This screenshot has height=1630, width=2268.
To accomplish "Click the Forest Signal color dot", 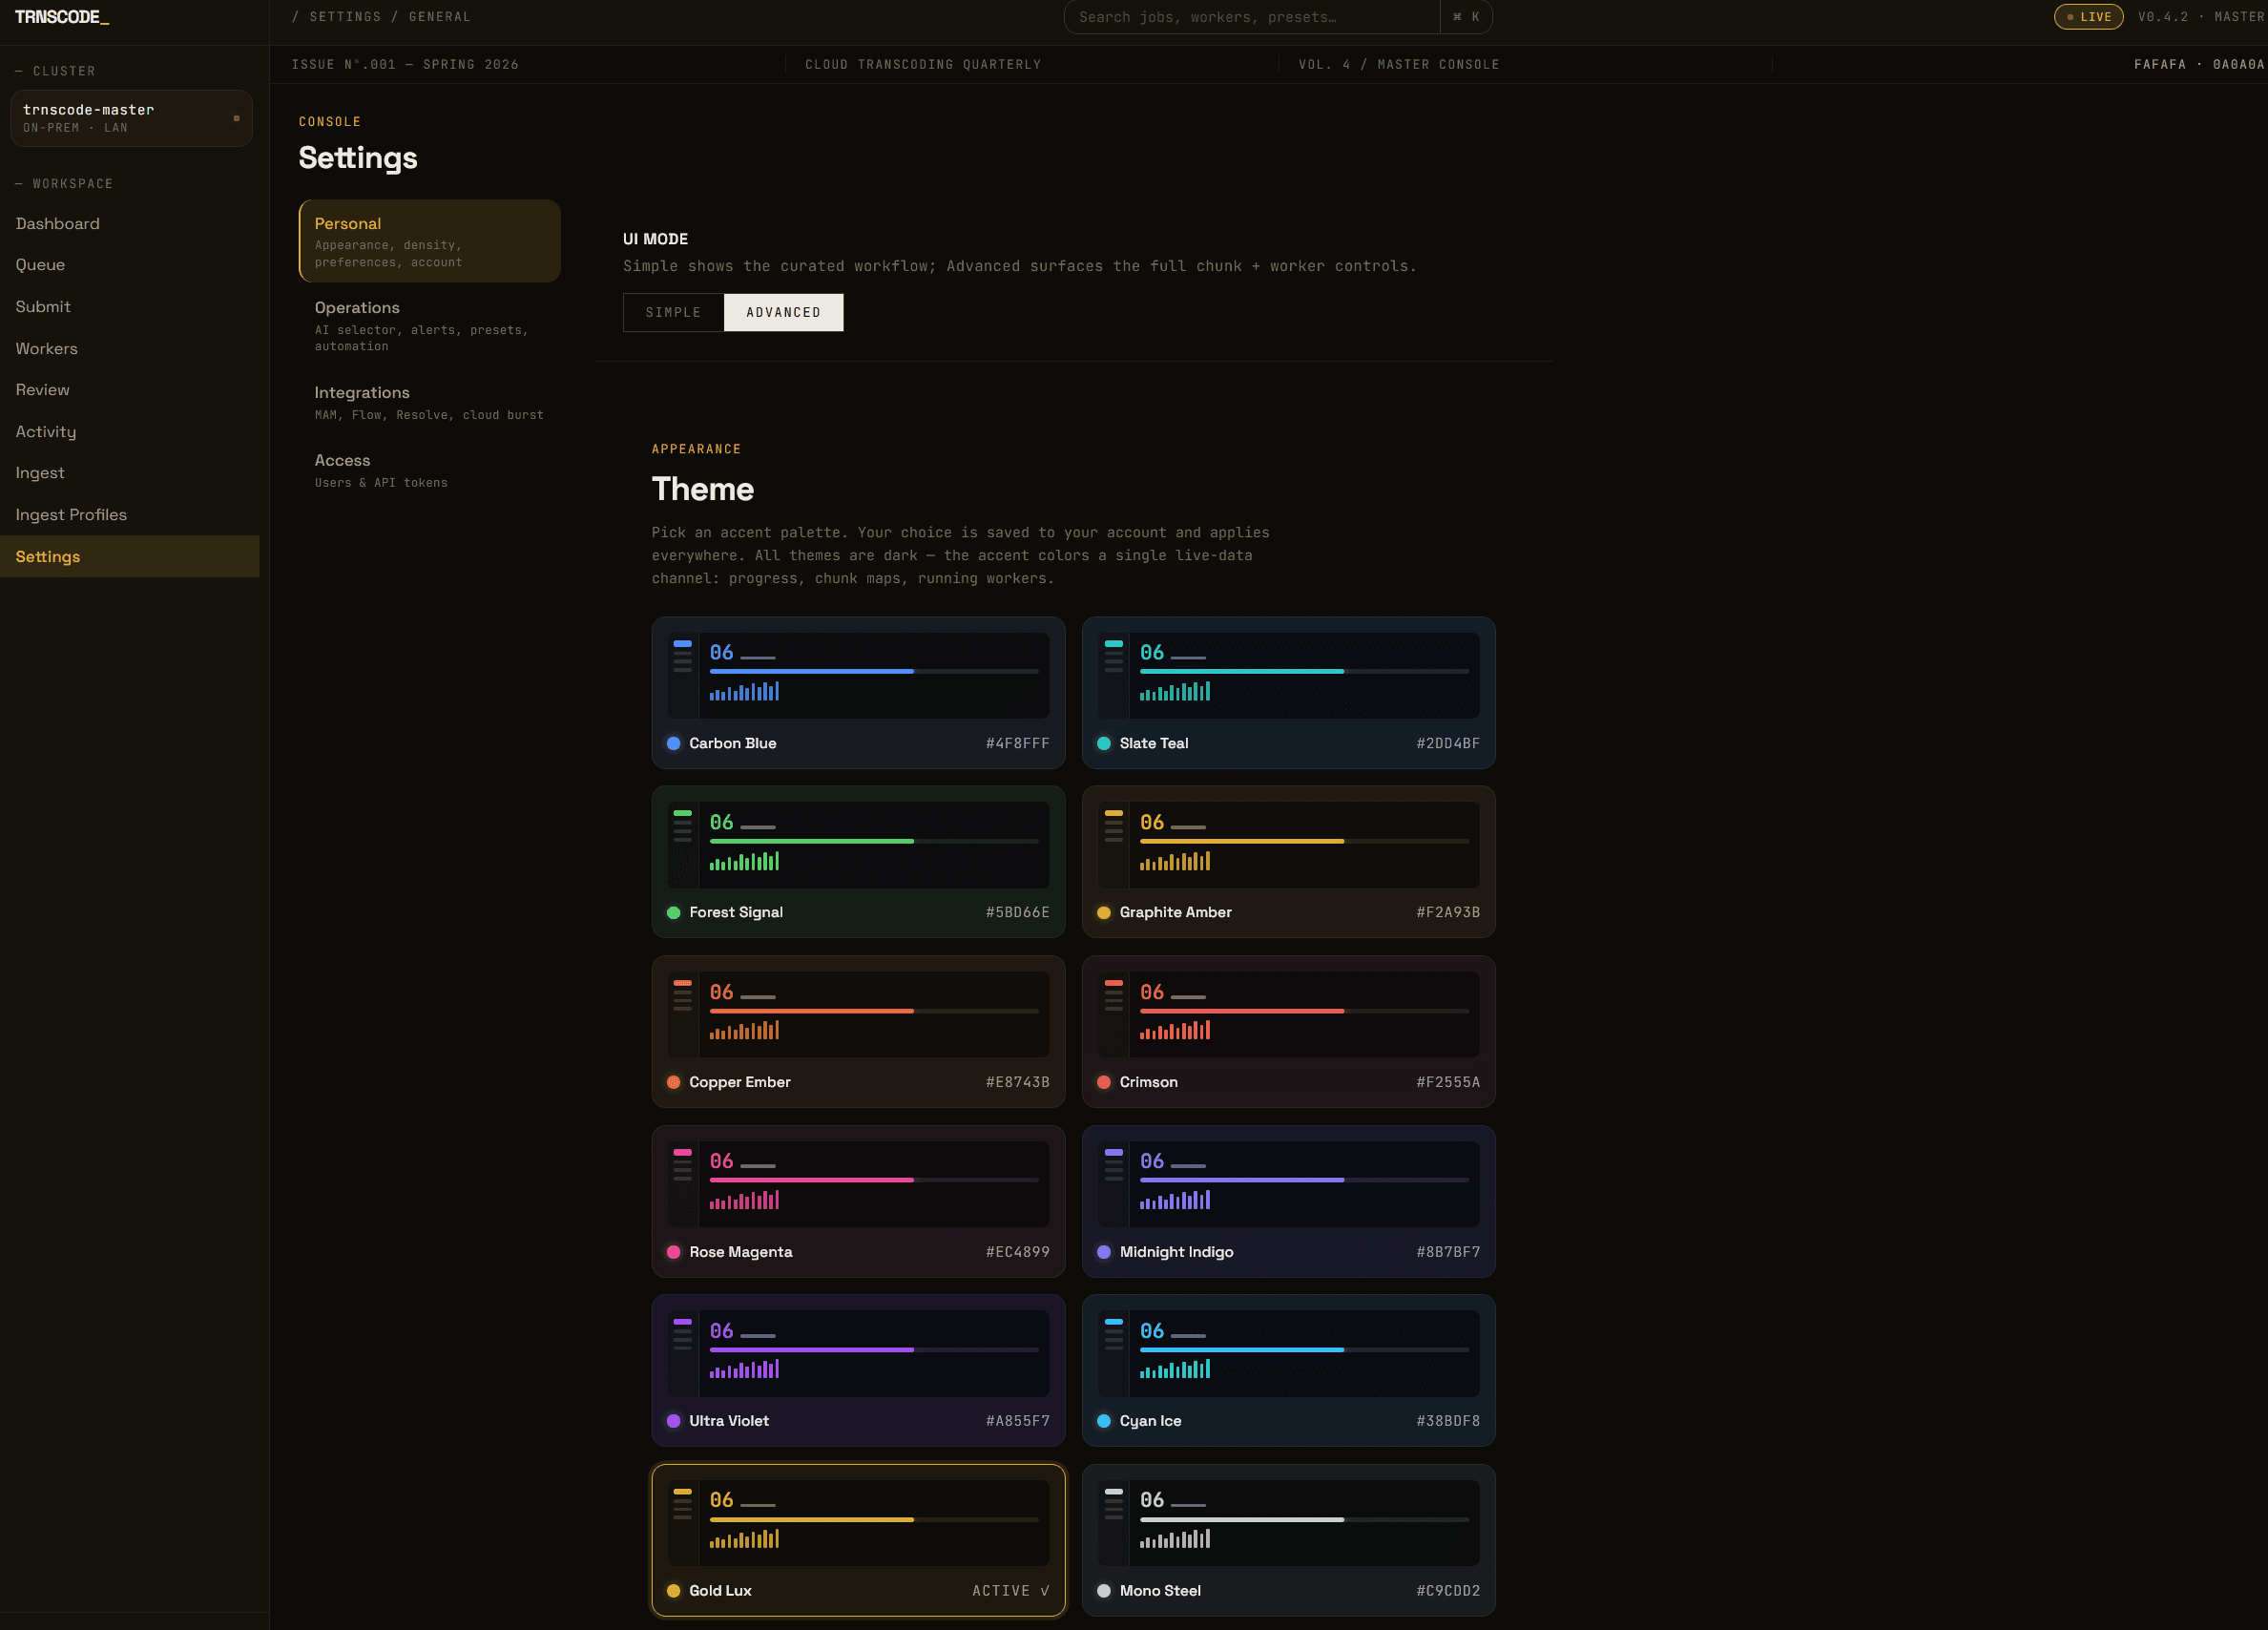I will coord(673,912).
